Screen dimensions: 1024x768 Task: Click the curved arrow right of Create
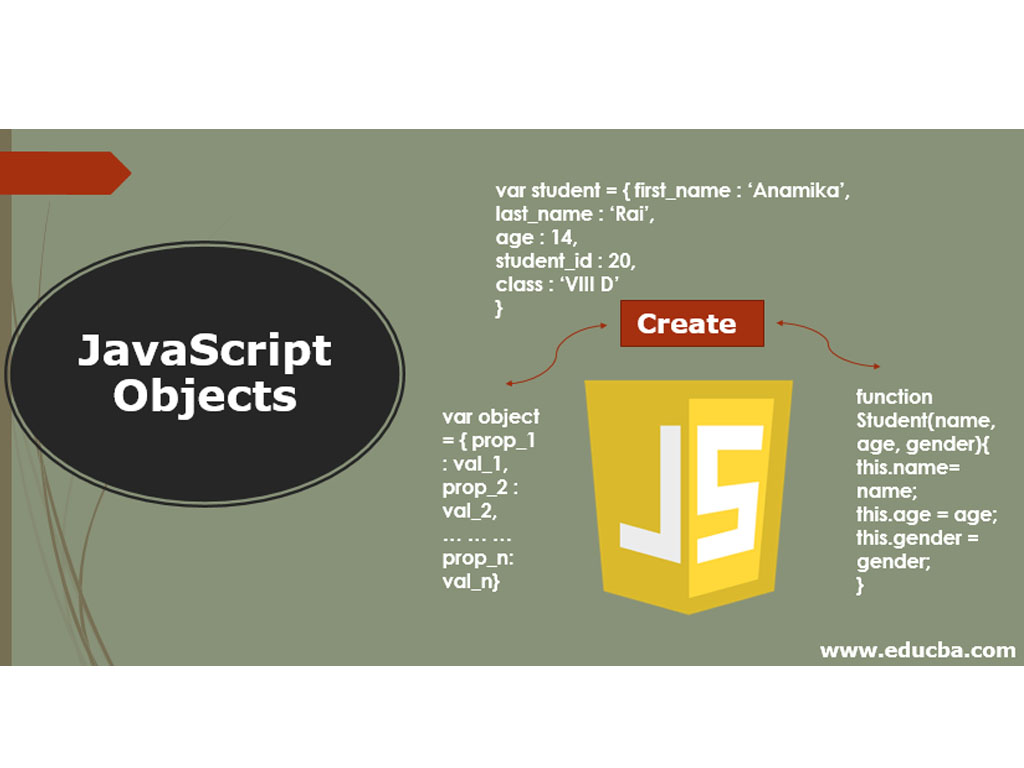click(x=828, y=343)
